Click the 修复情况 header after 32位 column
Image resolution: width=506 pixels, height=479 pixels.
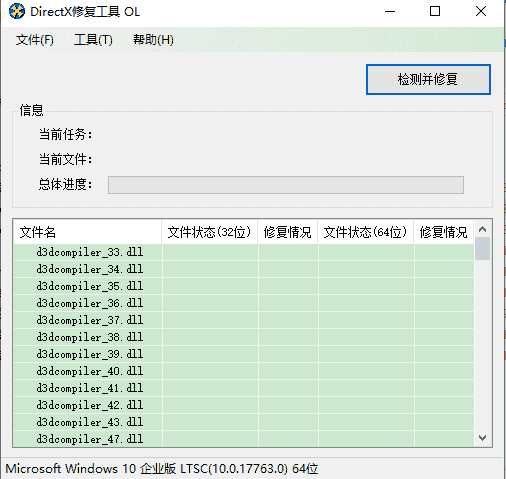point(287,232)
